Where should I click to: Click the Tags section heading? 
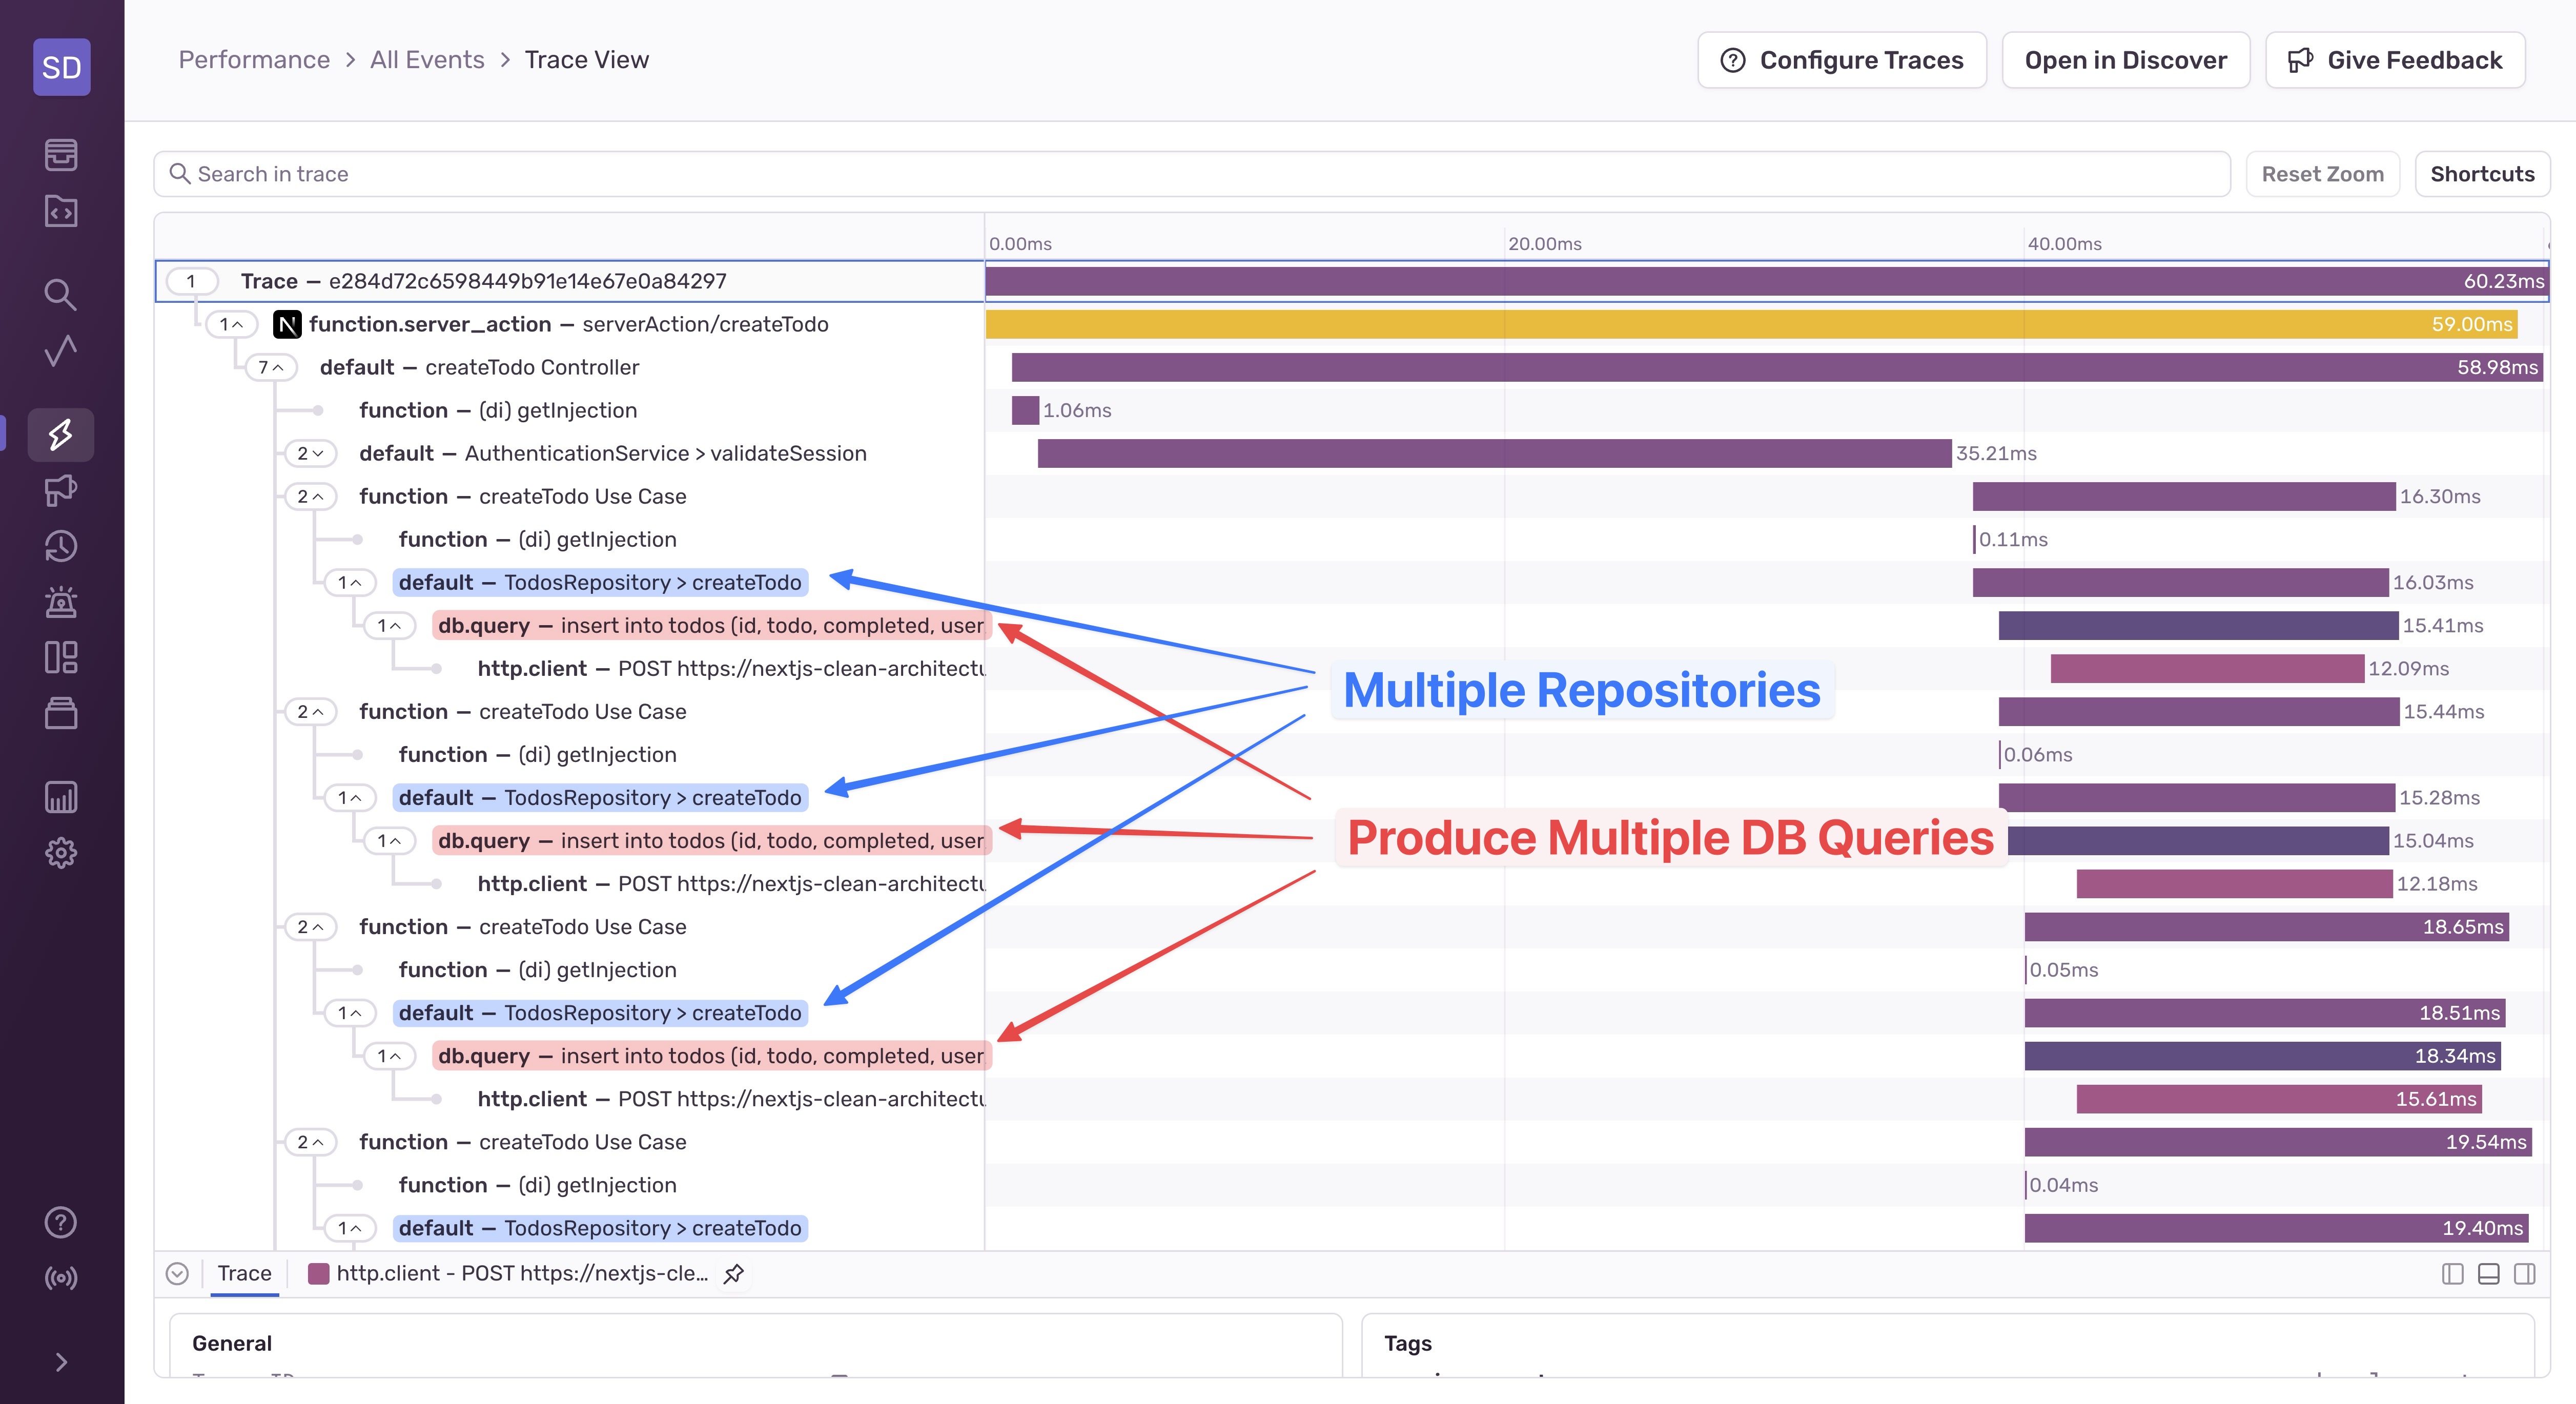pyautogui.click(x=1408, y=1343)
